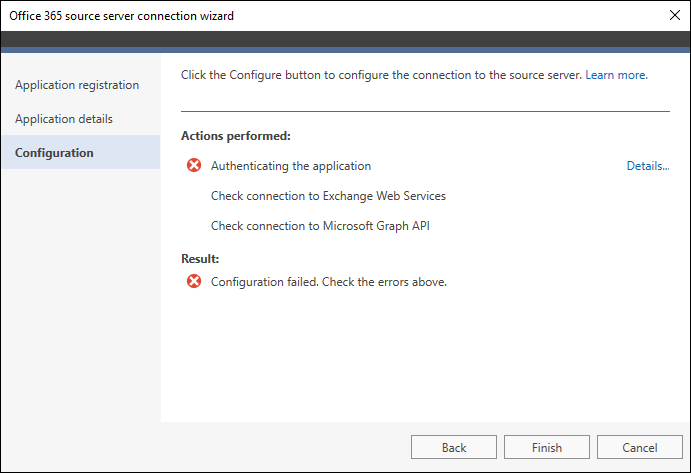
Task: Click the red error icon next to Configuration failed
Action: [194, 281]
